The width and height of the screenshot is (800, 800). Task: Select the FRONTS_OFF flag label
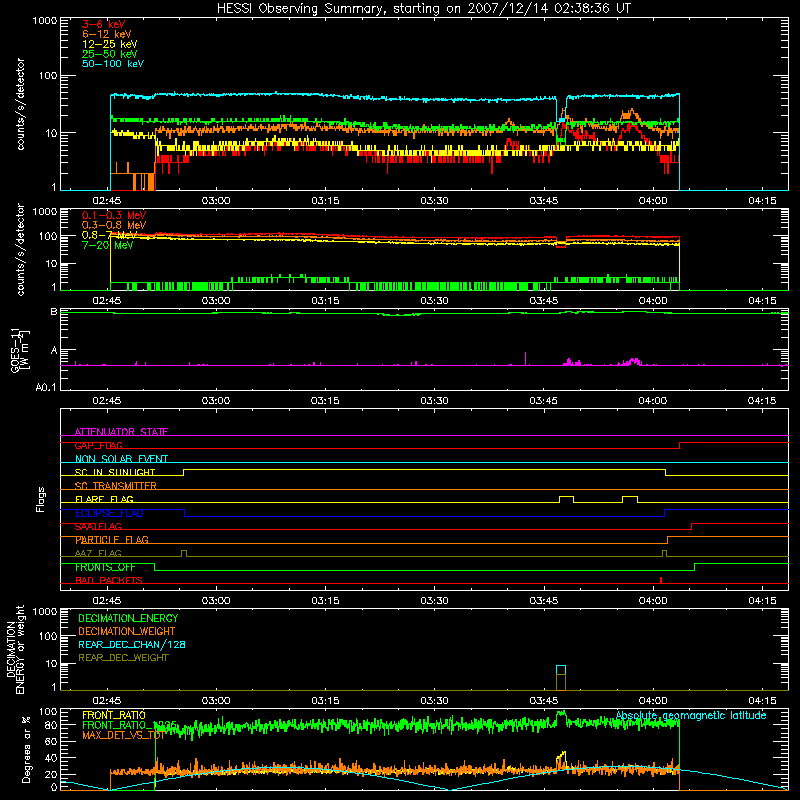105,567
